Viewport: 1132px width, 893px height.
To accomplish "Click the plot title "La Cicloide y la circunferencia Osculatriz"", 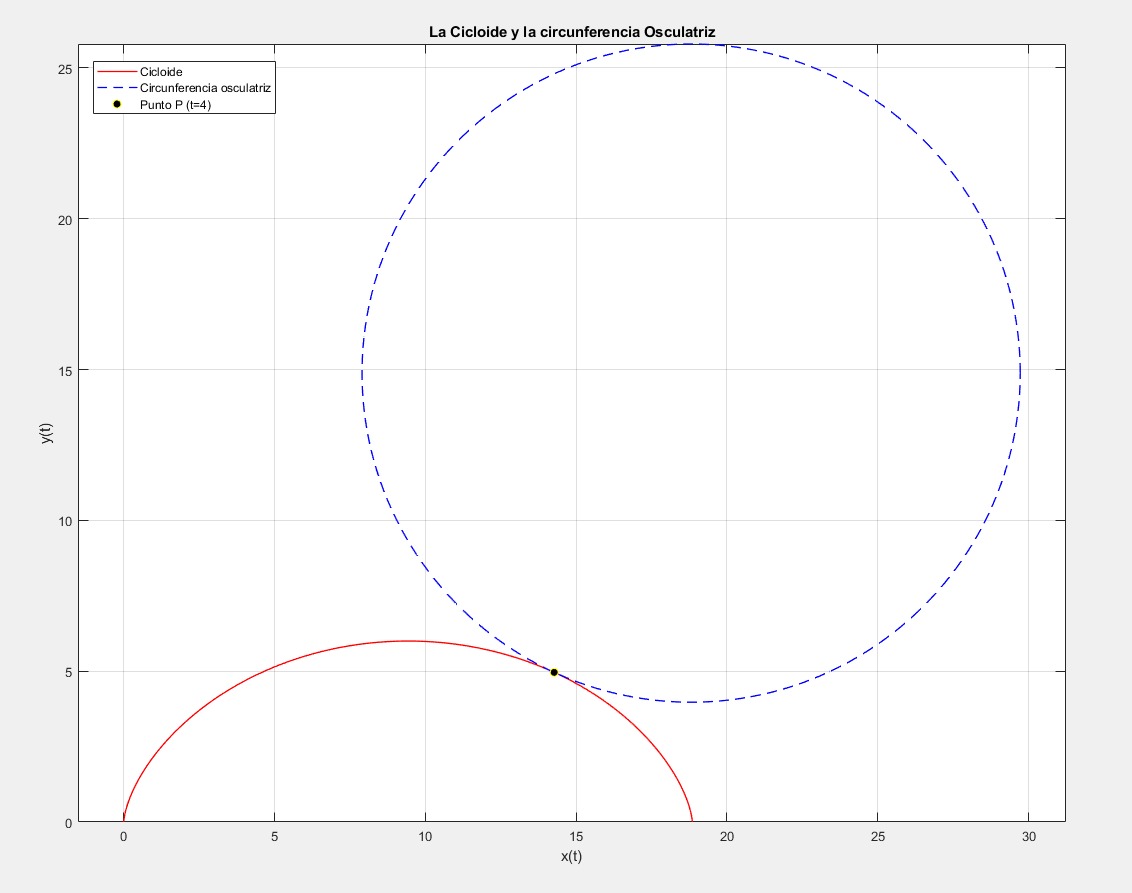I will [x=571, y=33].
